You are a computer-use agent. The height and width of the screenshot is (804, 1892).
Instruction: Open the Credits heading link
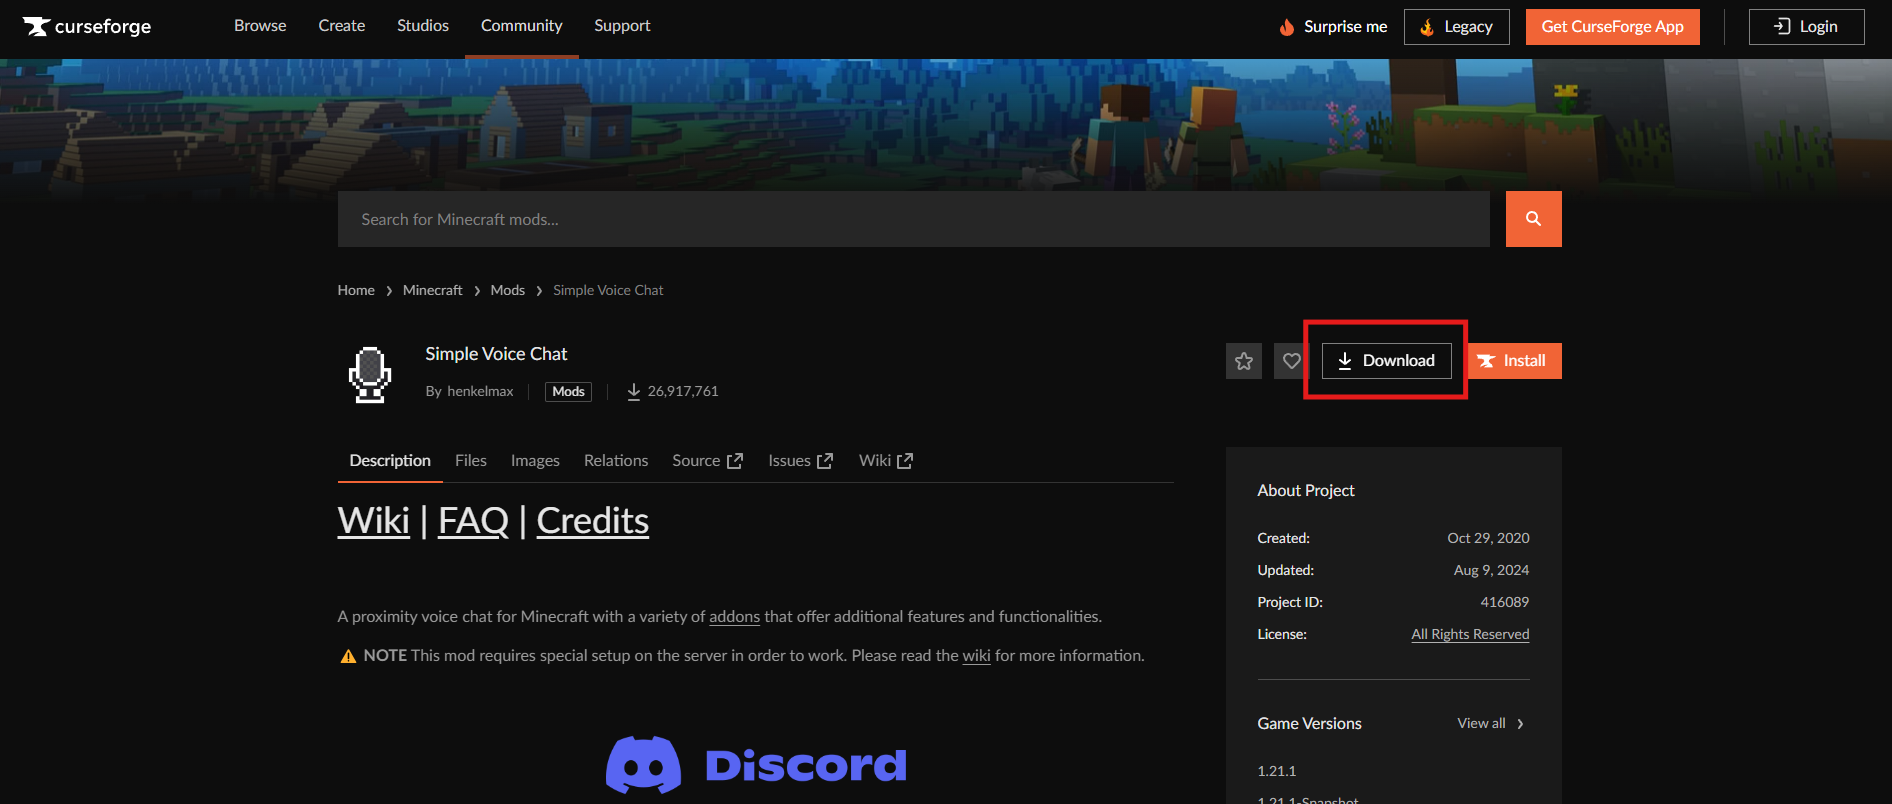pyautogui.click(x=593, y=520)
